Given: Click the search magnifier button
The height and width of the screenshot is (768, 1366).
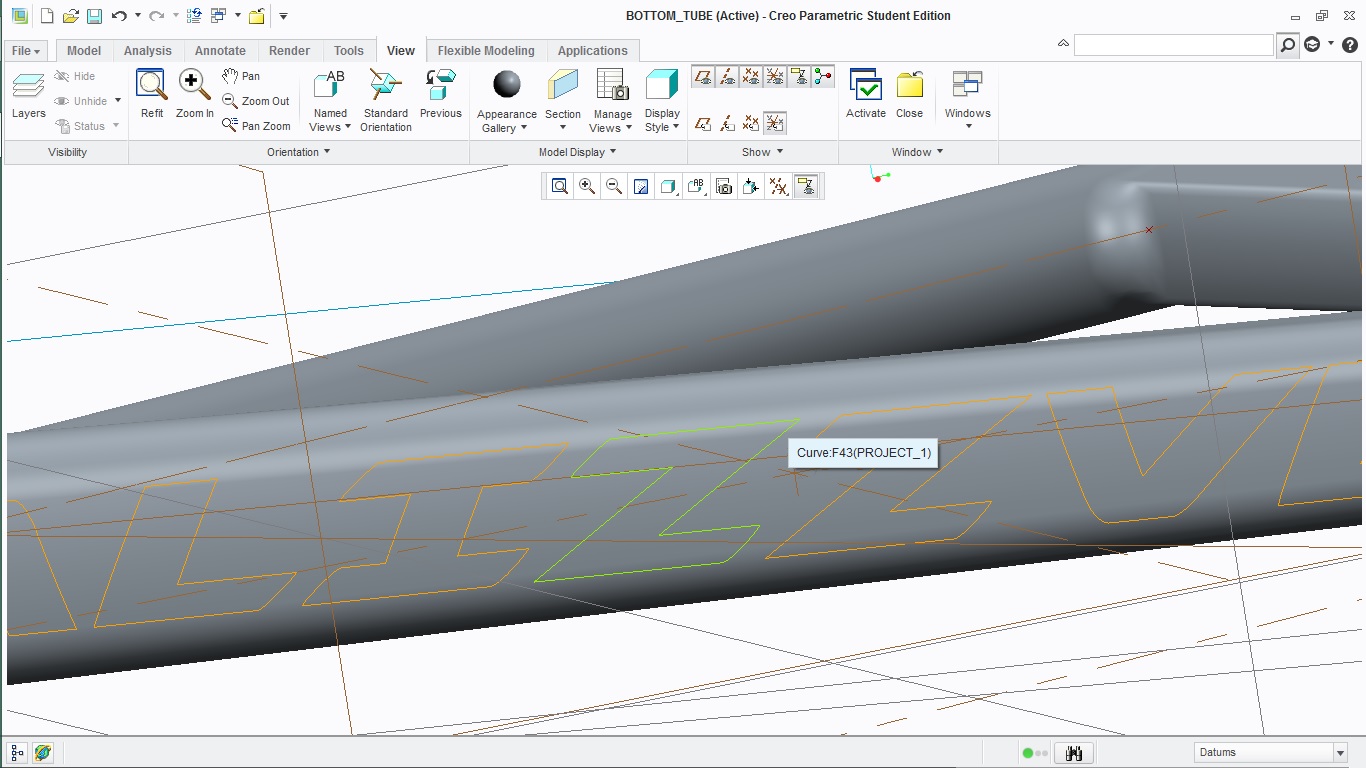Looking at the screenshot, I should coord(1288,45).
